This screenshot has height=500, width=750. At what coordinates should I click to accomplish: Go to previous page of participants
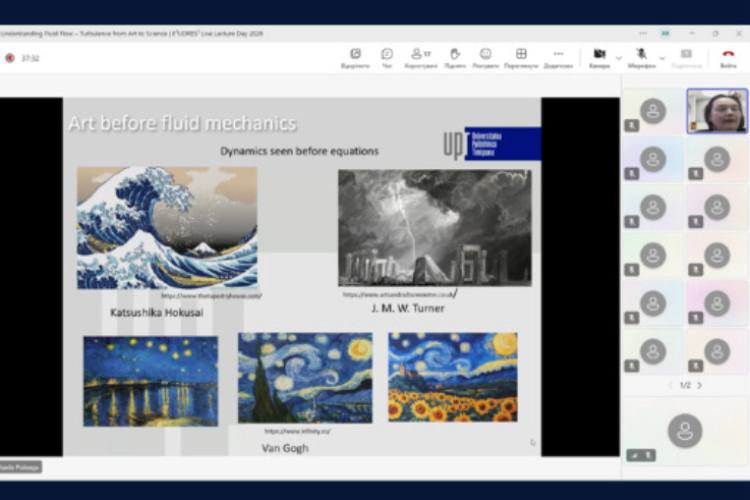[670, 385]
